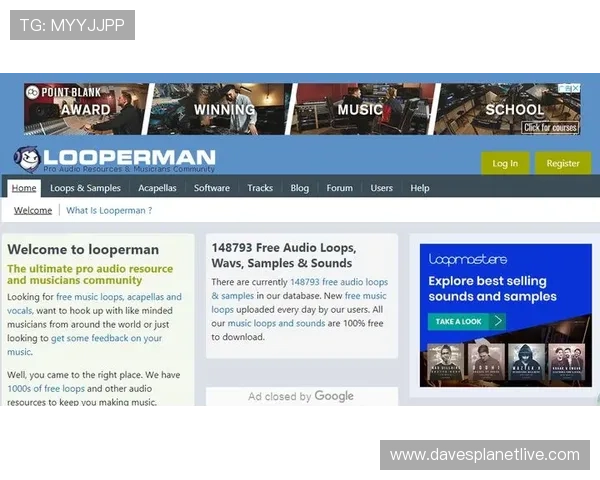Click the Loopmasters ad logo

pyautogui.click(x=467, y=259)
